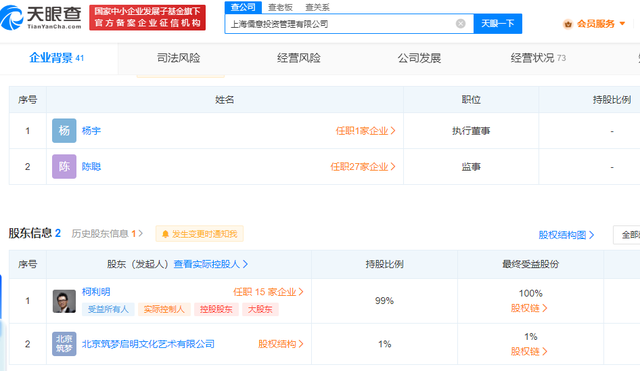Click the company name search field
The height and width of the screenshot is (371, 640).
point(341,24)
